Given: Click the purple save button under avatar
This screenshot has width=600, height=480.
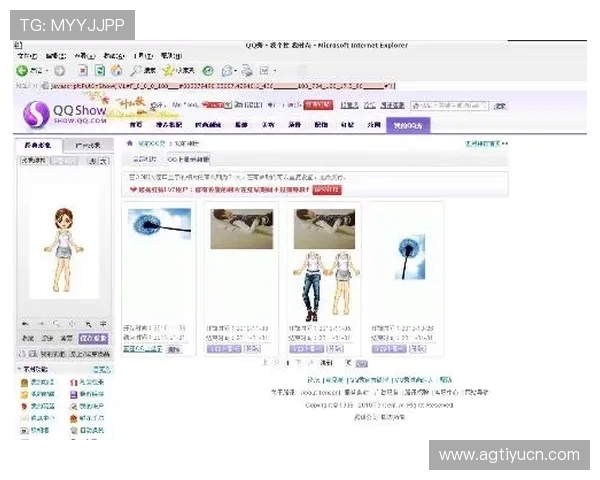Looking at the screenshot, I should 93,338.
